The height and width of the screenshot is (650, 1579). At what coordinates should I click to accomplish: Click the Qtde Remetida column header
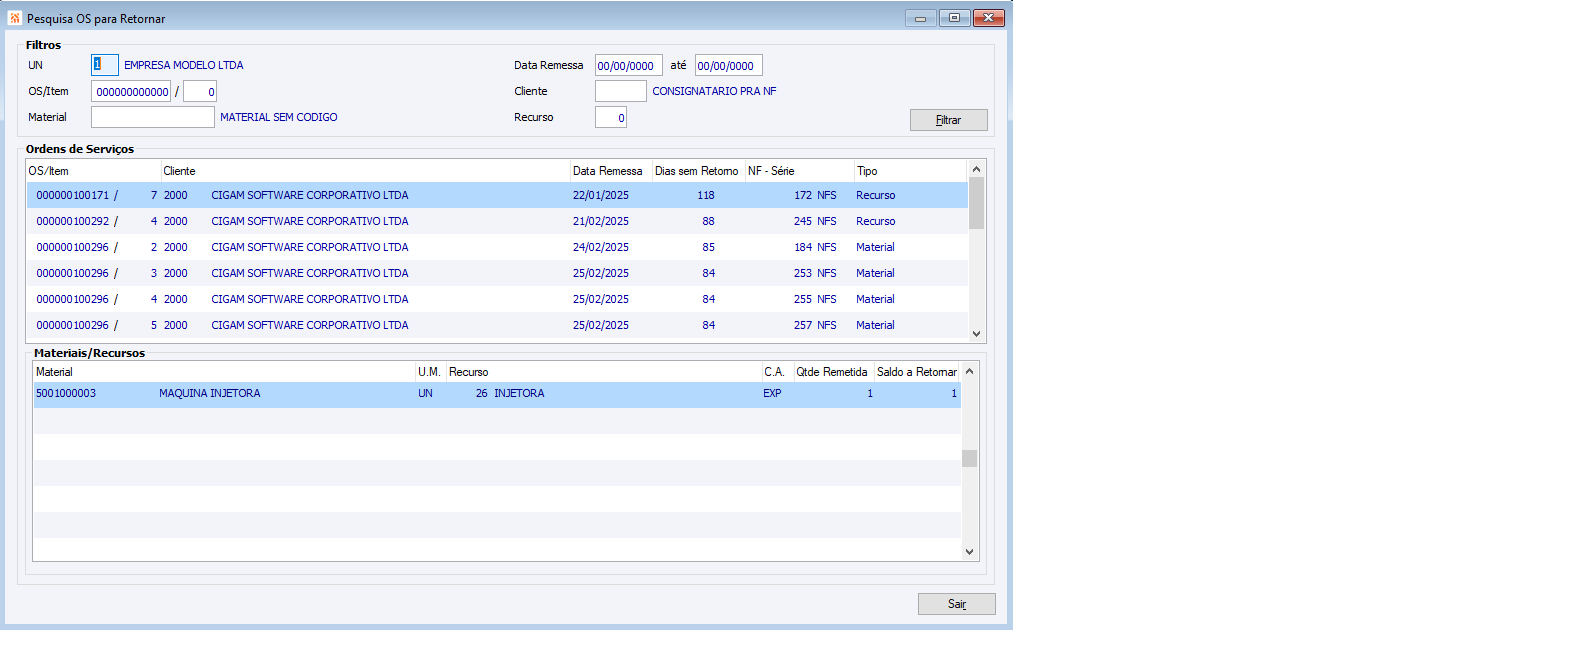(833, 372)
